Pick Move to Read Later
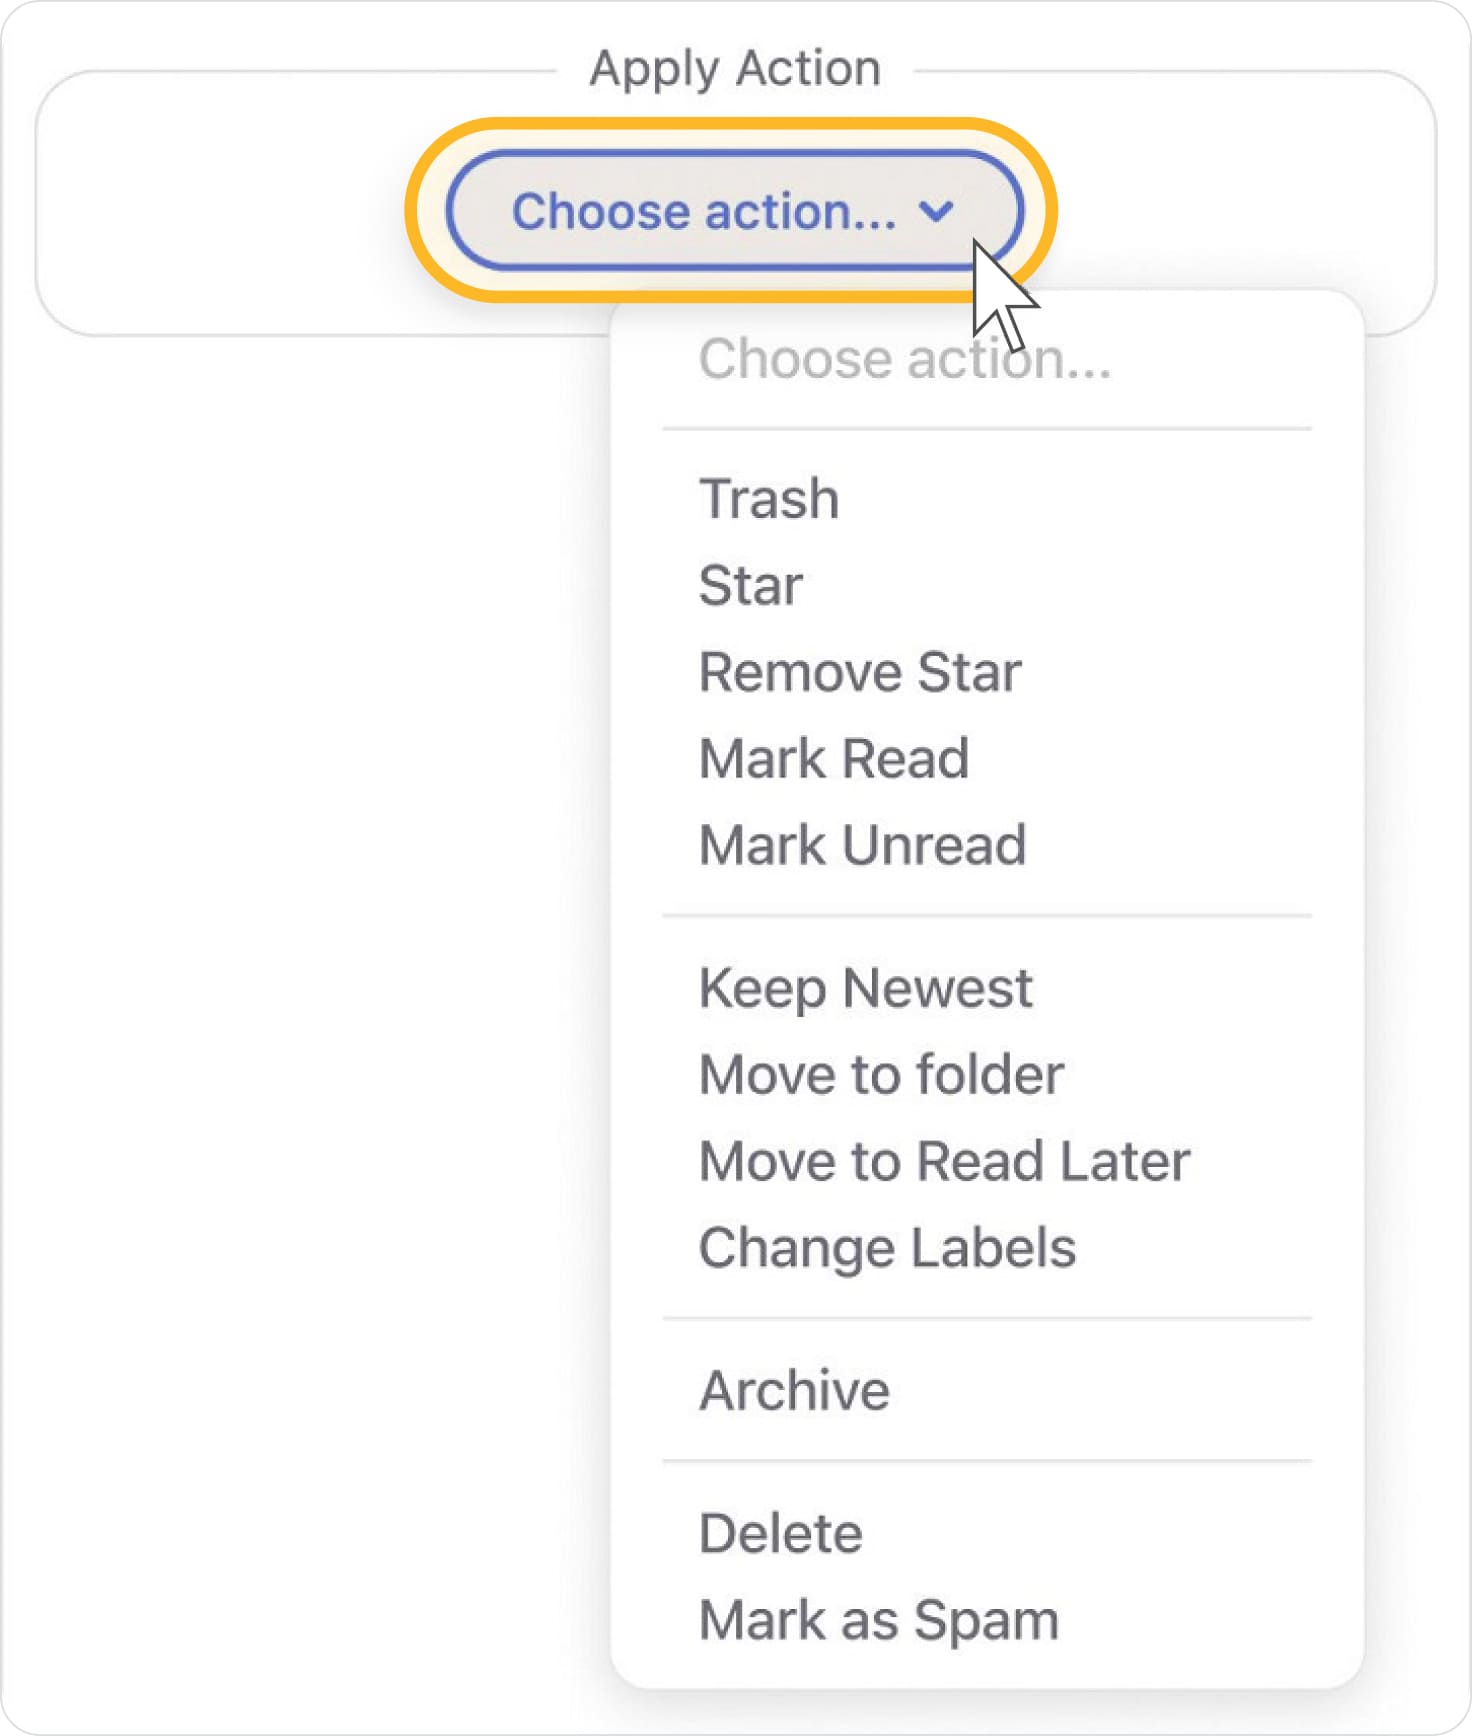Screen dimensions: 1472x1736 pyautogui.click(x=944, y=1161)
